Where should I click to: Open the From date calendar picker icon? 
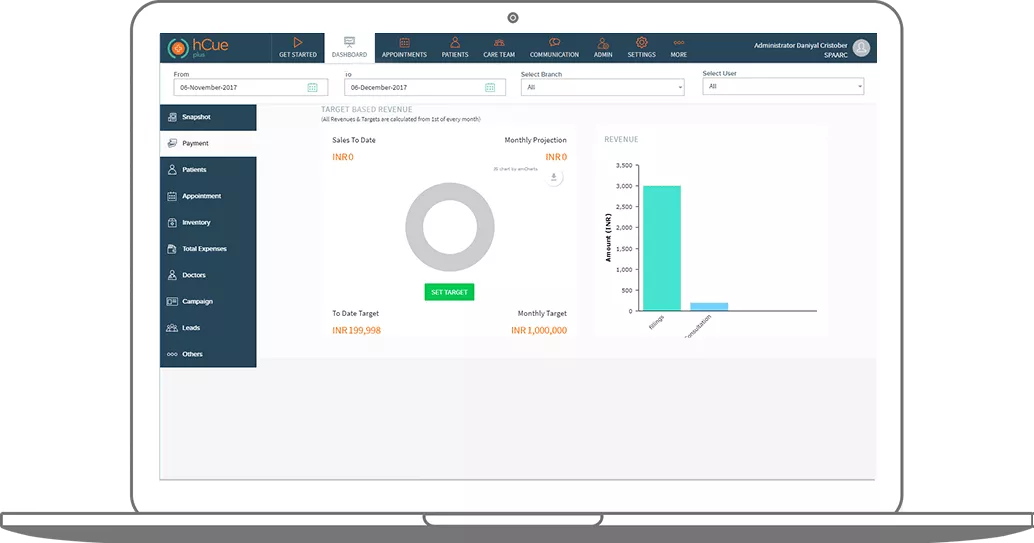(313, 87)
